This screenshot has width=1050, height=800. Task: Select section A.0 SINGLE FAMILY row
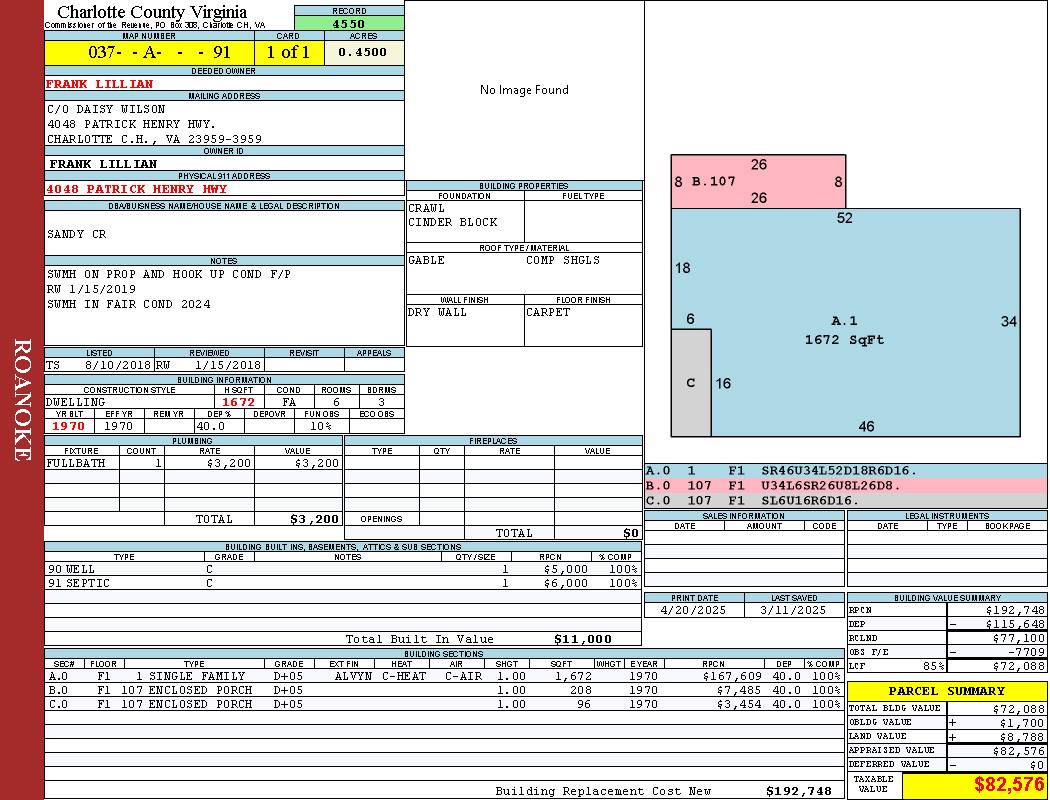pyautogui.click(x=445, y=677)
